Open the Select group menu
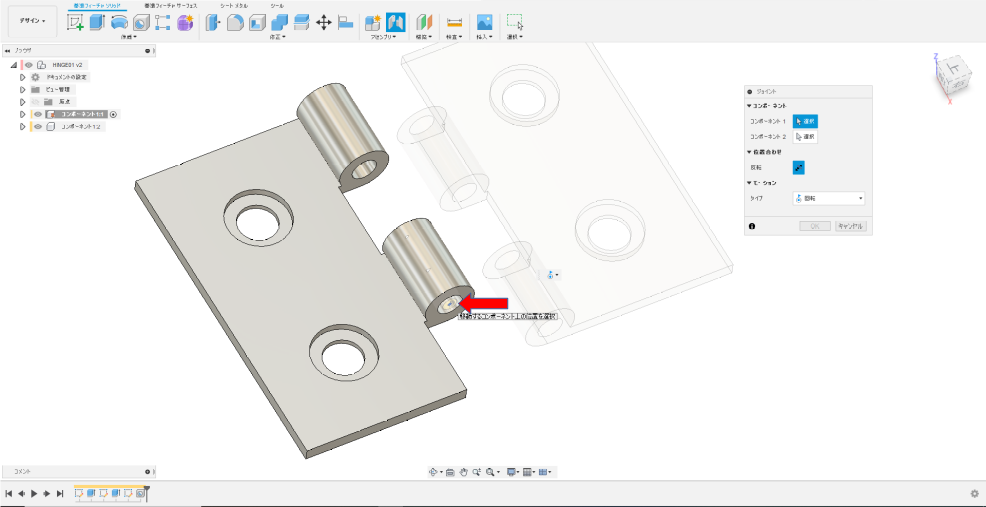986x507 pixels. 515,37
